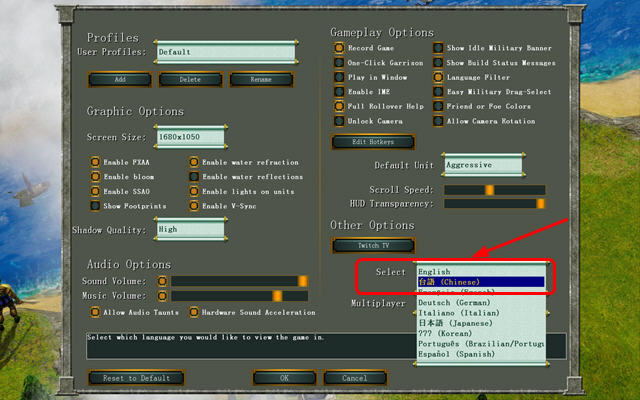640x400 pixels.
Task: Click Reset to Default button
Action: [136, 378]
